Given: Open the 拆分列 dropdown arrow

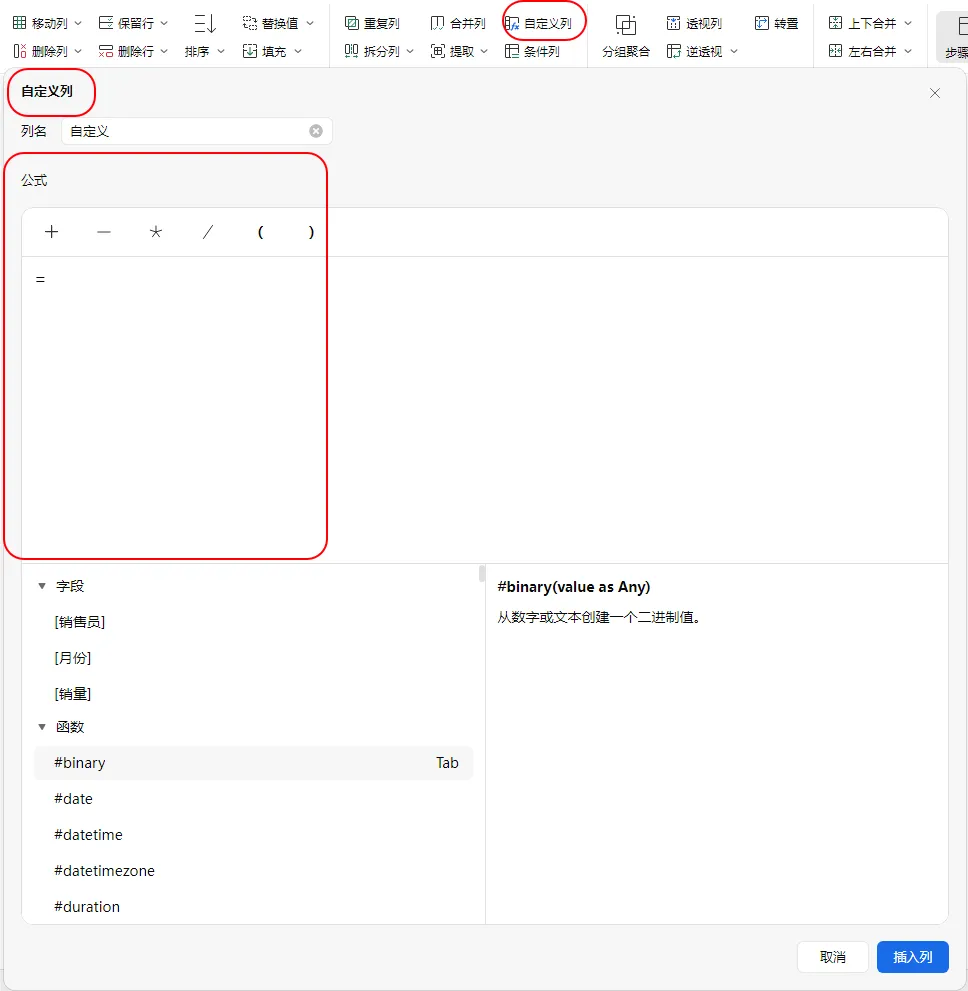Looking at the screenshot, I should click(410, 51).
